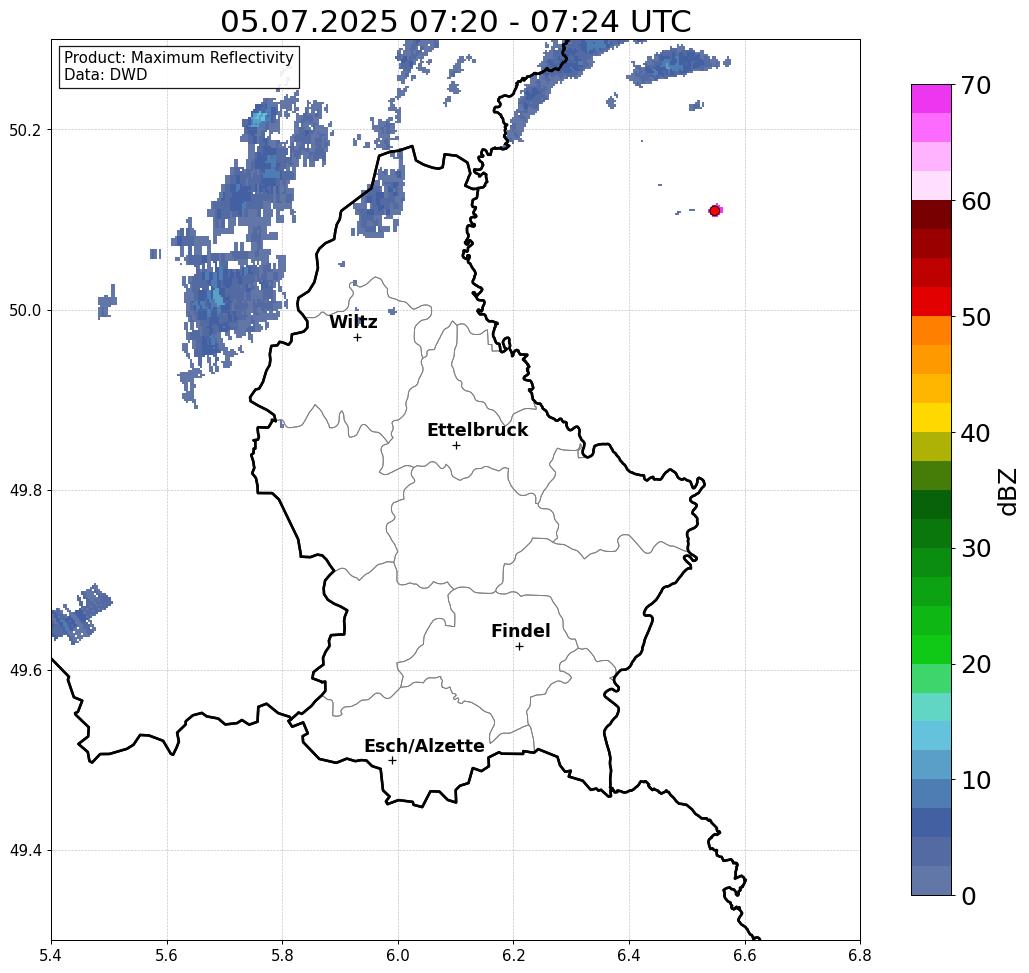Click the longitude tick label 5.8
The height and width of the screenshot is (973, 1029).
tap(282, 955)
